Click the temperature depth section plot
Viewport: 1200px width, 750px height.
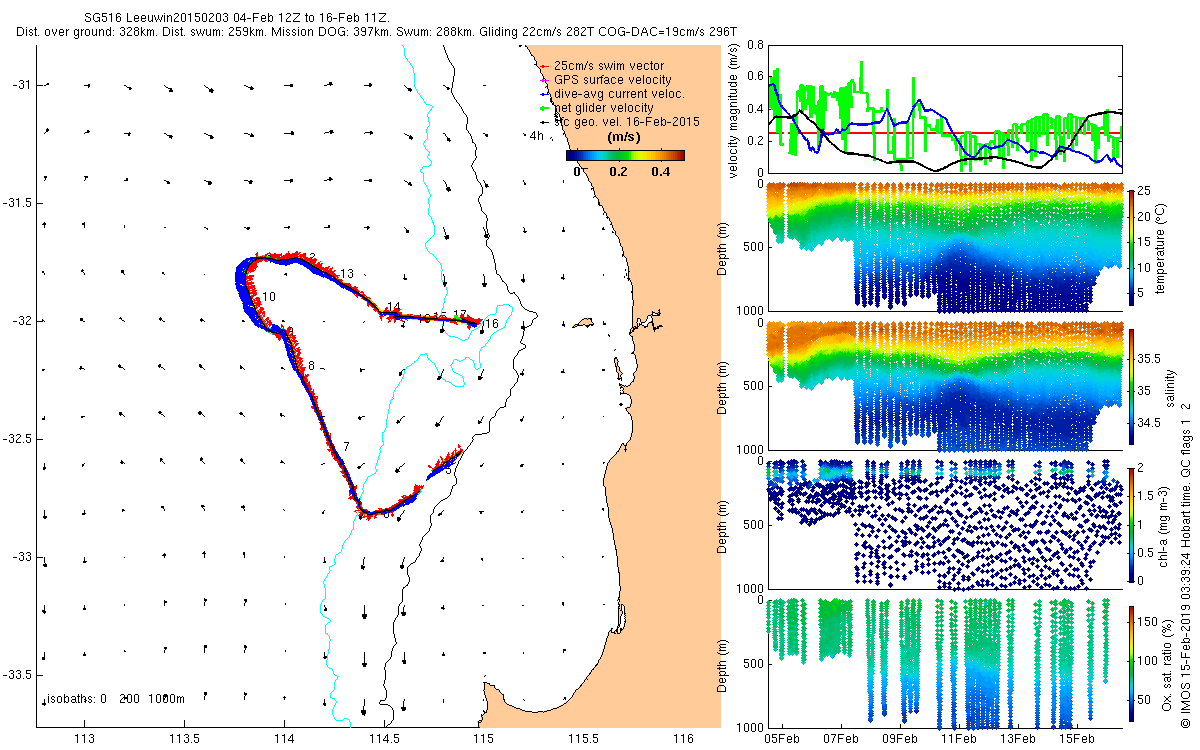pyautogui.click(x=944, y=247)
